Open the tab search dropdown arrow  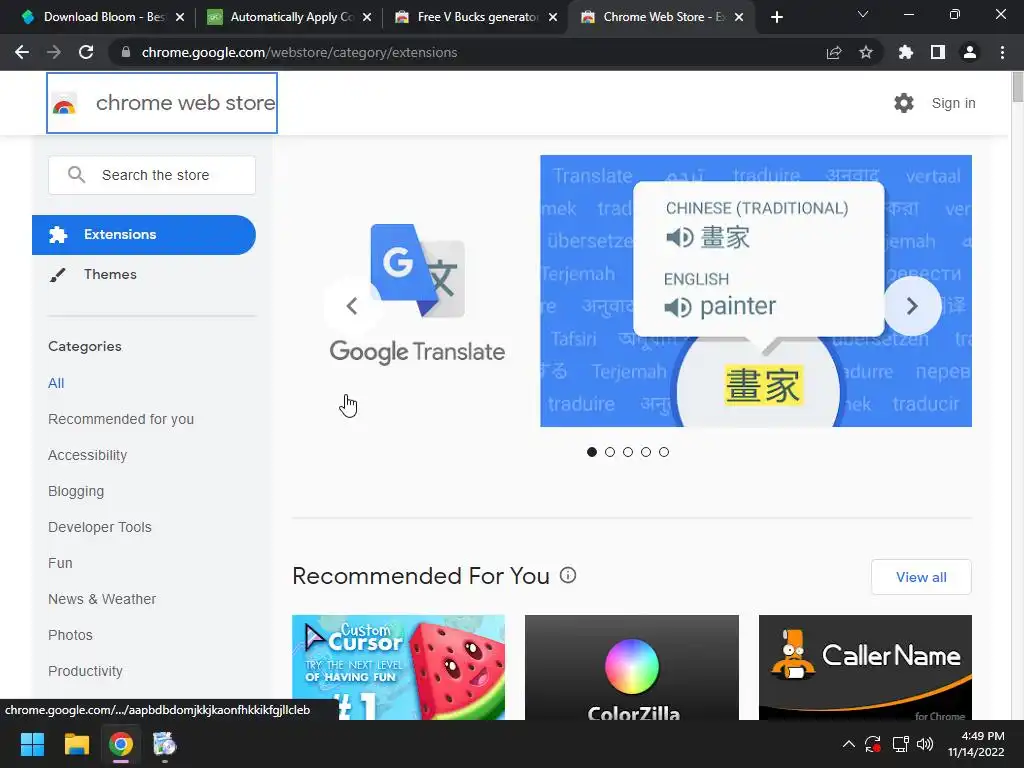point(863,14)
